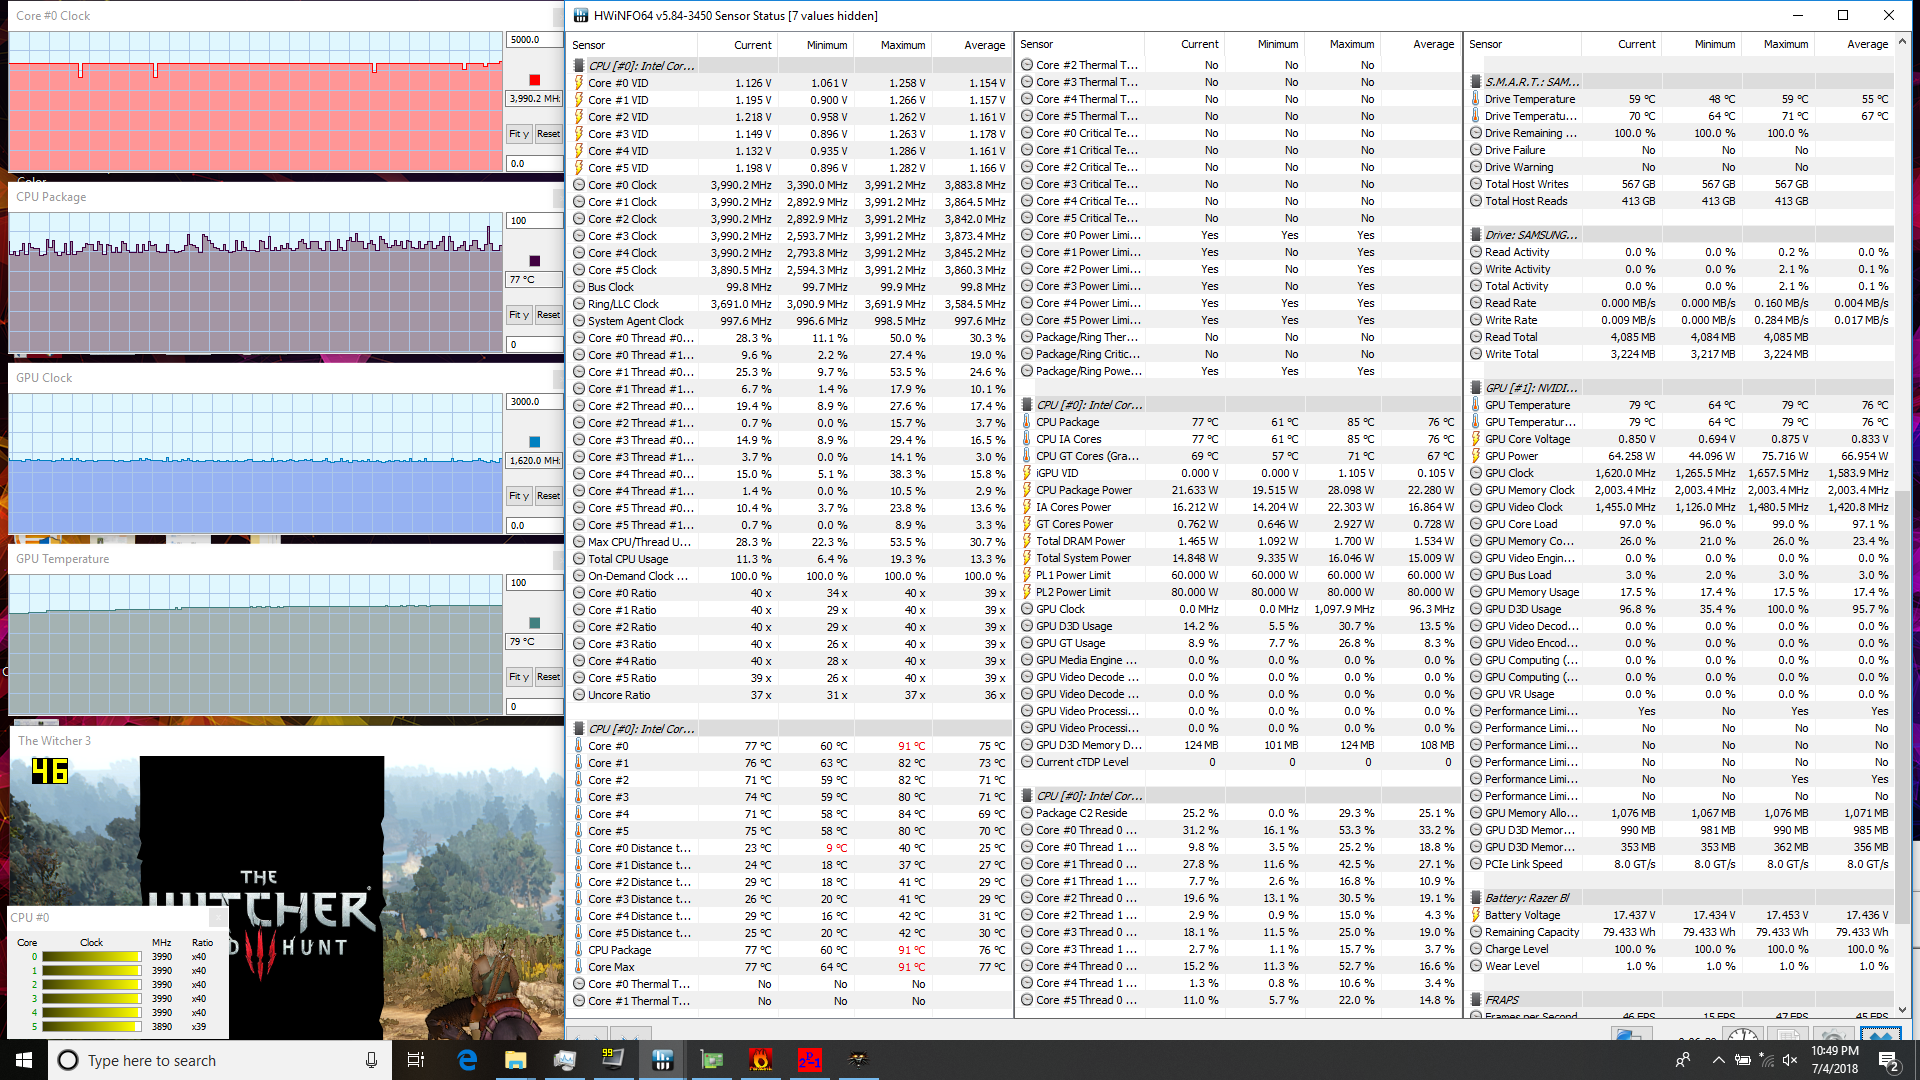Click the HWiNFO scrollbar up arrow

[1902, 42]
